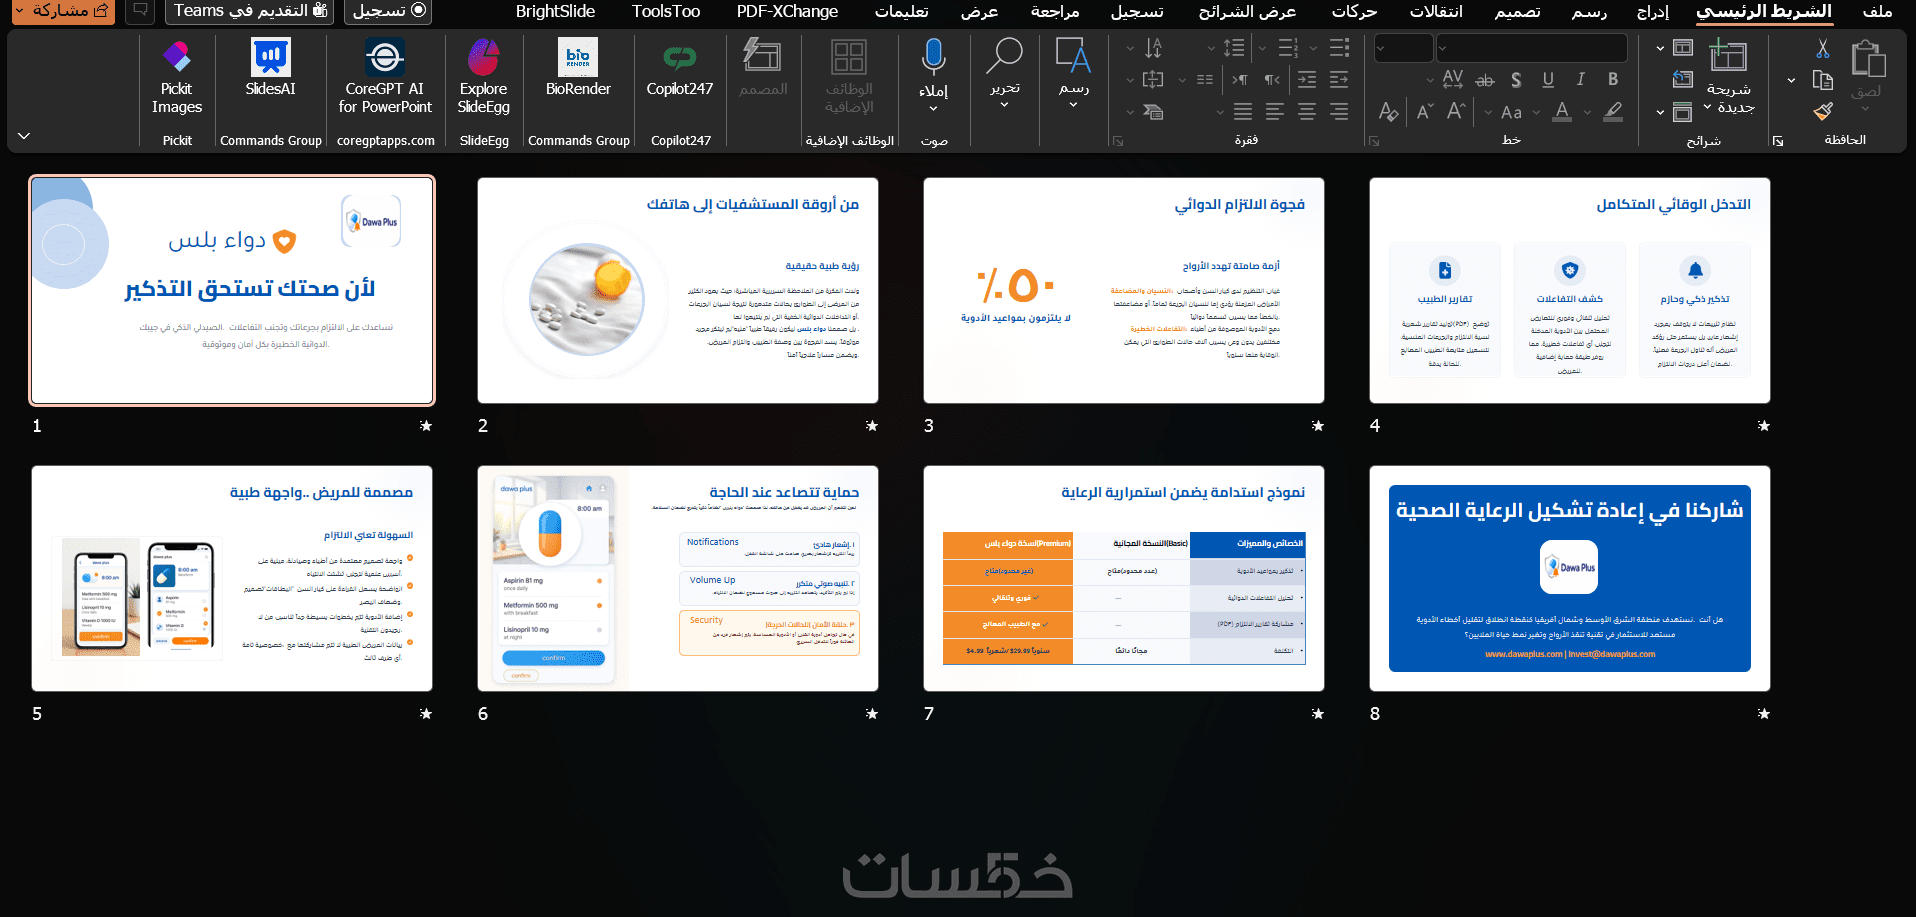Expand the Section dropdown arrow
The image size is (1916, 917).
click(x=1660, y=112)
